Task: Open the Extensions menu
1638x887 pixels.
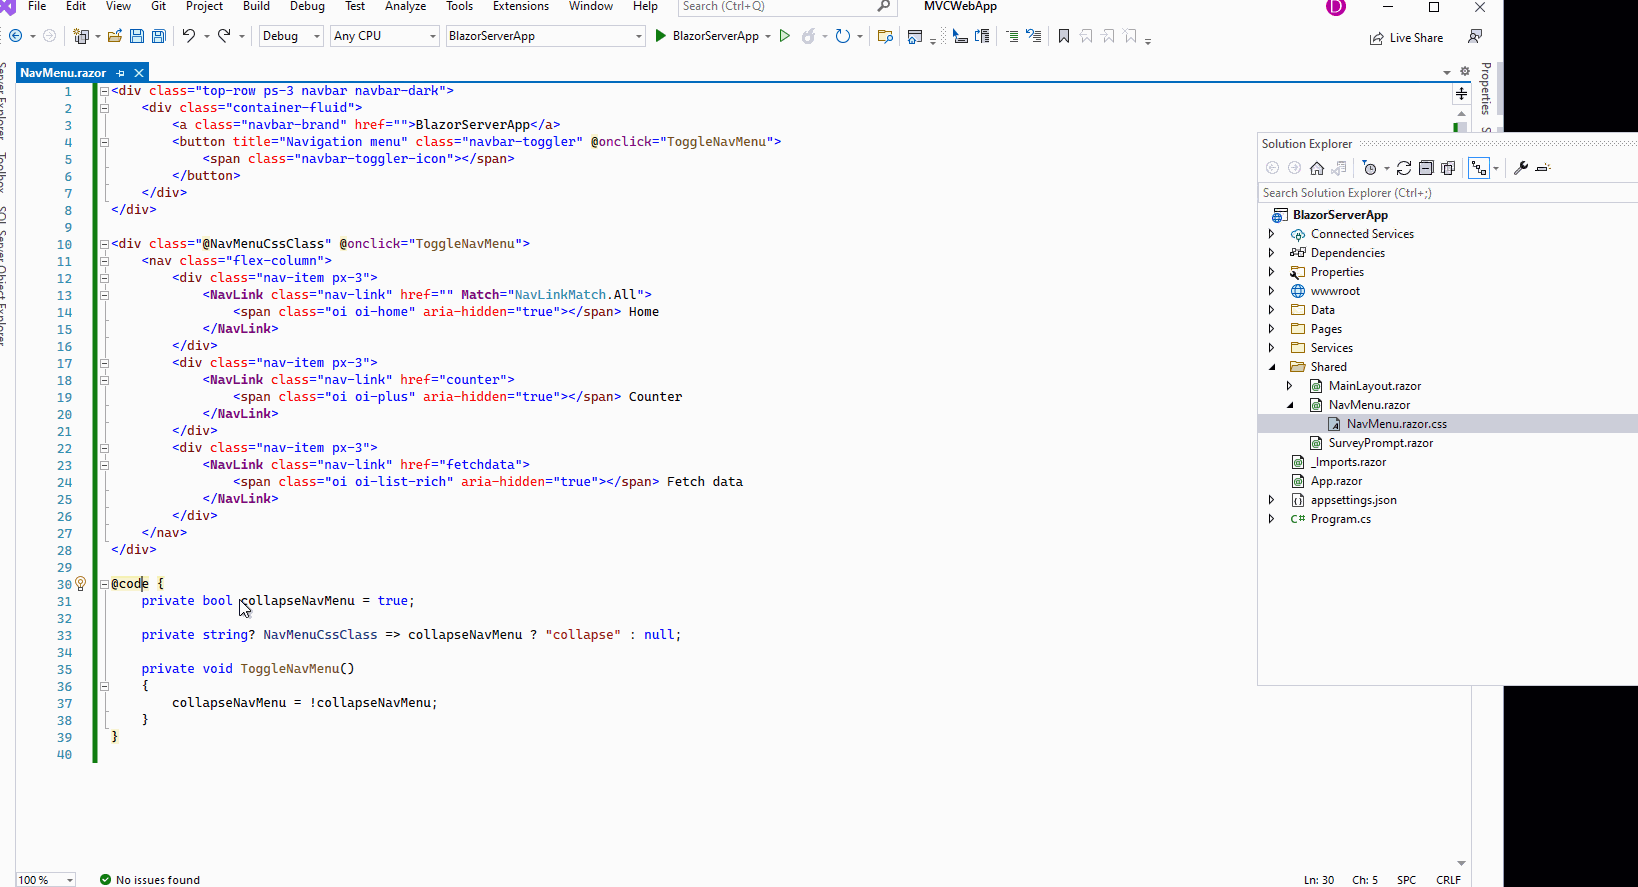Action: tap(521, 6)
